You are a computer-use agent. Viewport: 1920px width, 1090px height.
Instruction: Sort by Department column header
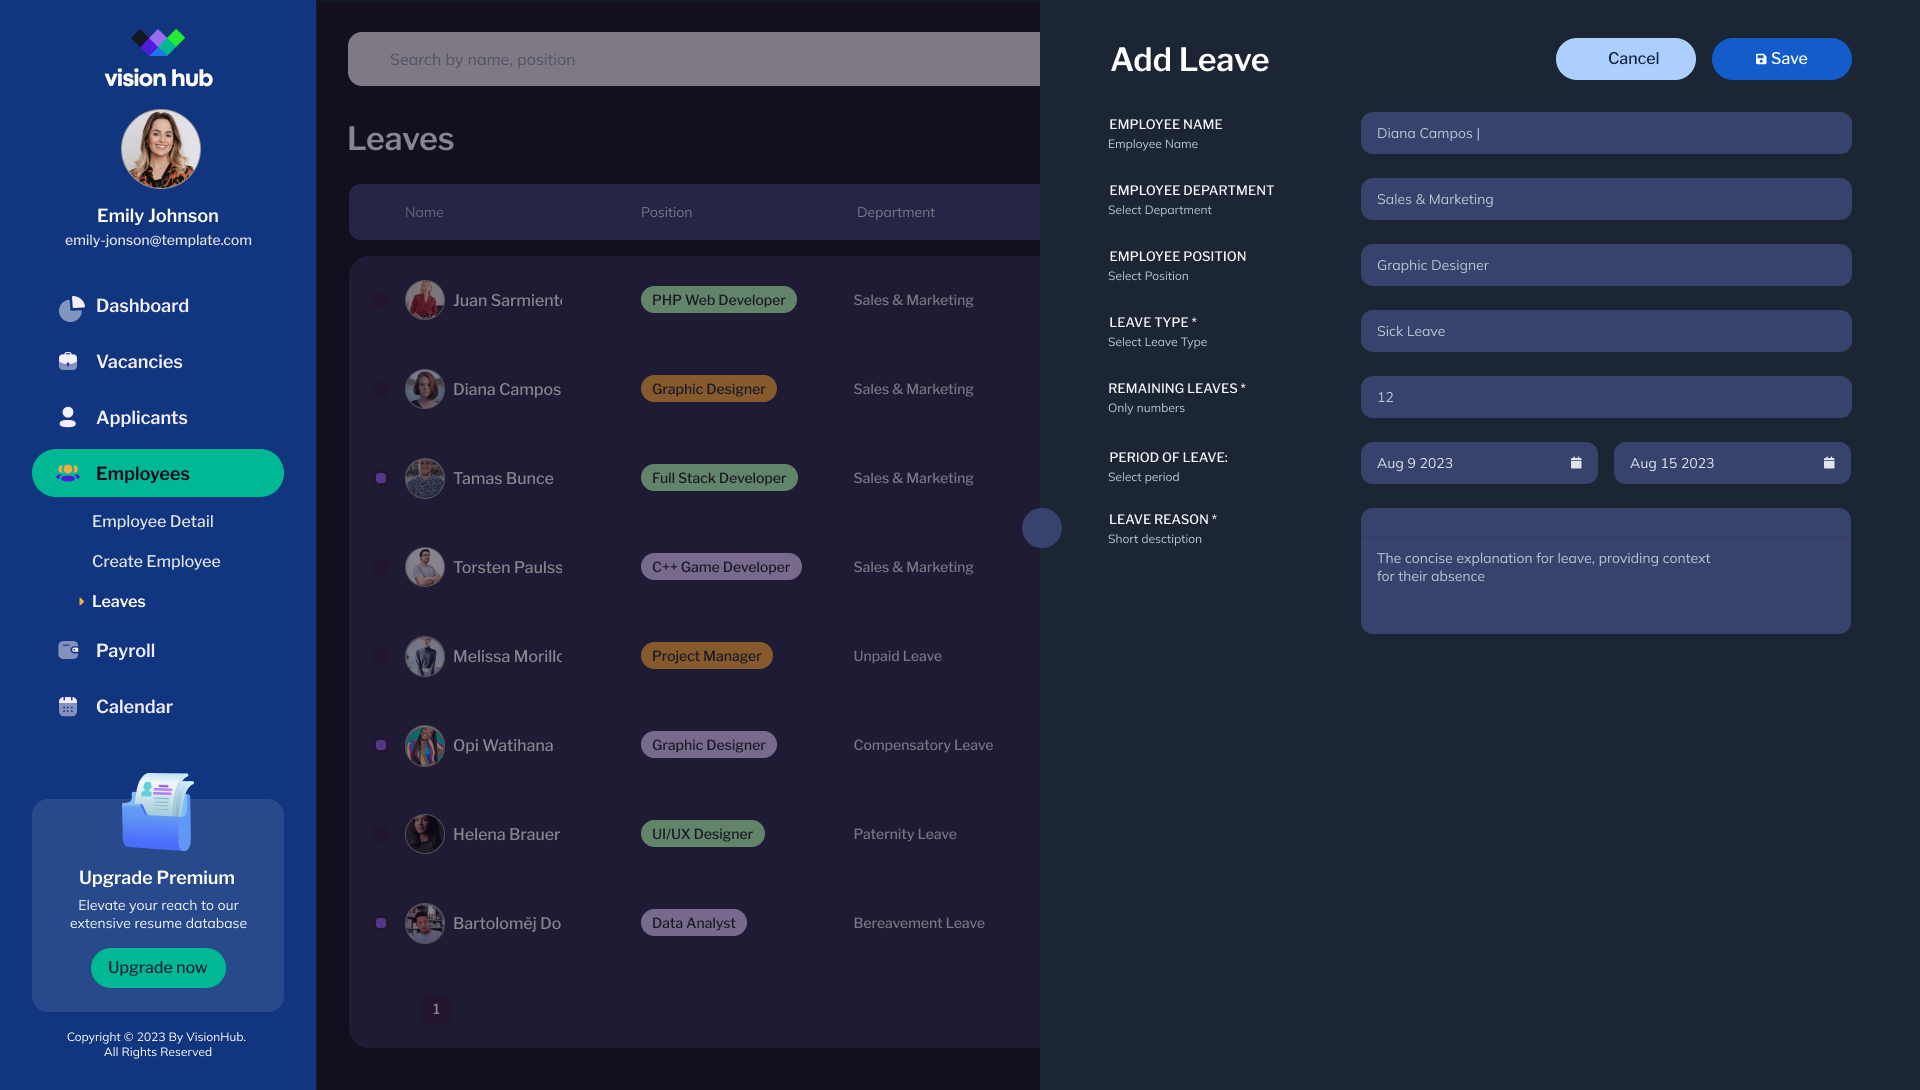click(896, 212)
